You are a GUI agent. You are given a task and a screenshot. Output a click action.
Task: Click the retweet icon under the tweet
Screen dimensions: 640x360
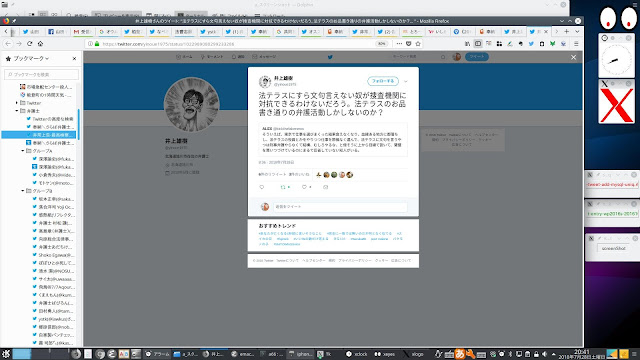coord(283,187)
